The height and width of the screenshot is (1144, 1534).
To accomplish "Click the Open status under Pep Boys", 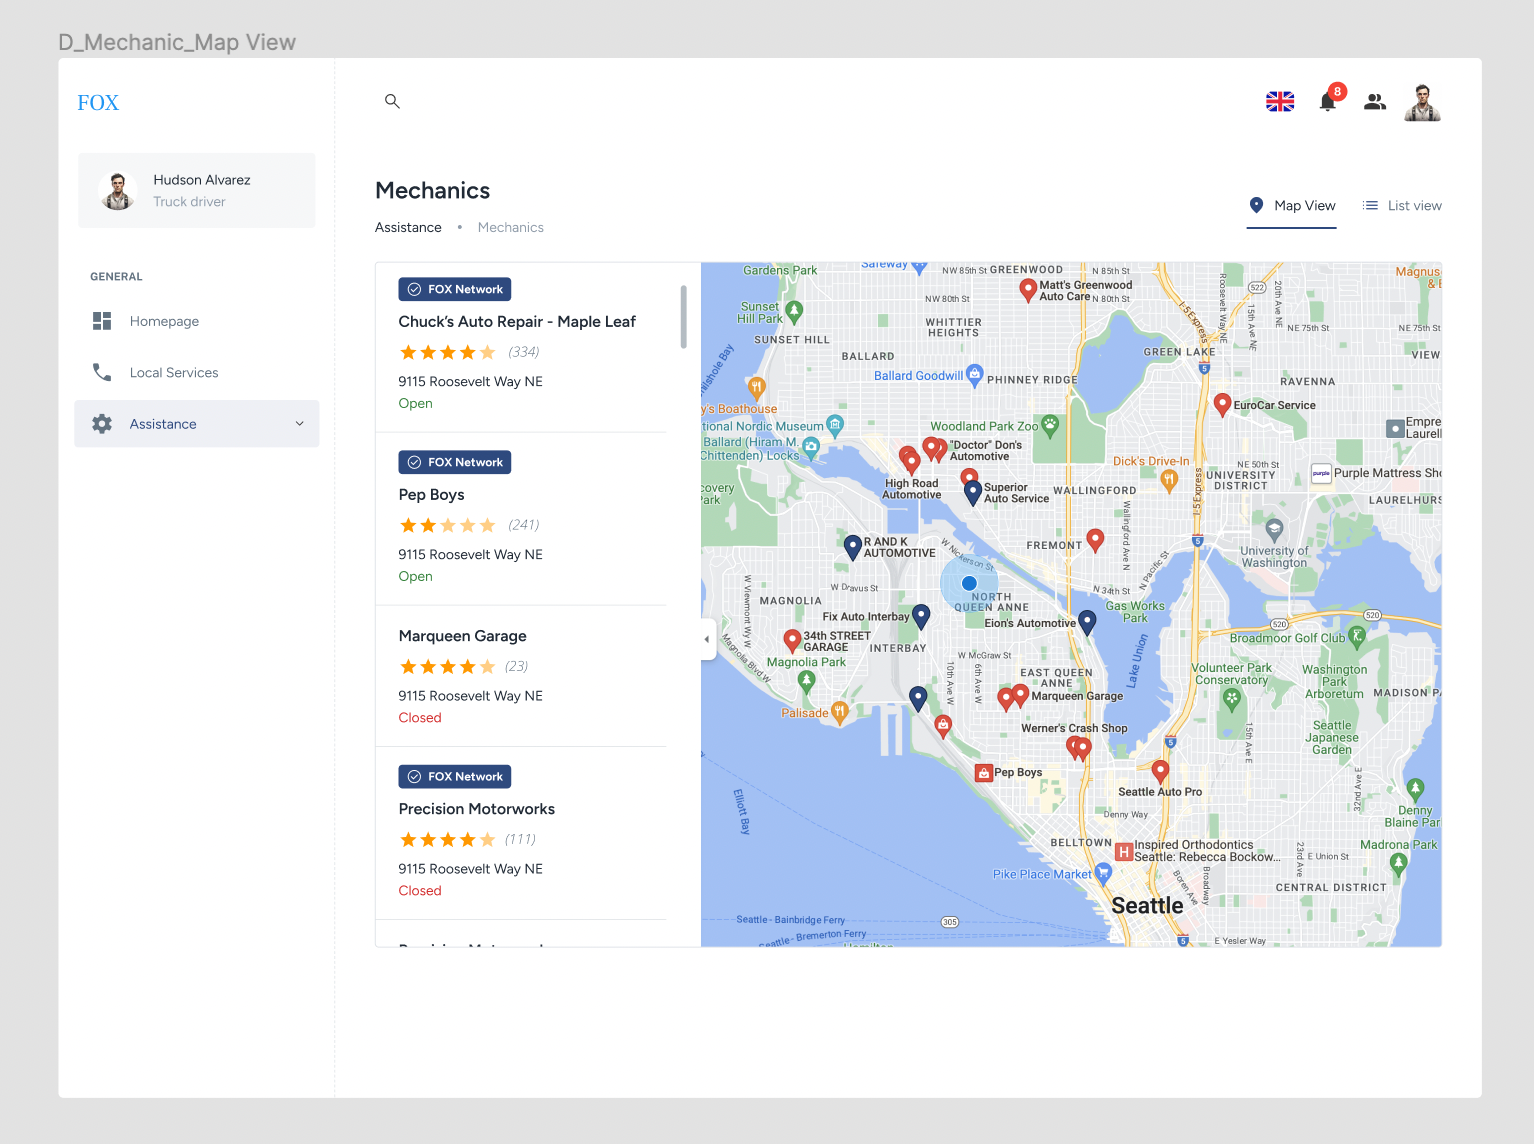I will tap(415, 576).
